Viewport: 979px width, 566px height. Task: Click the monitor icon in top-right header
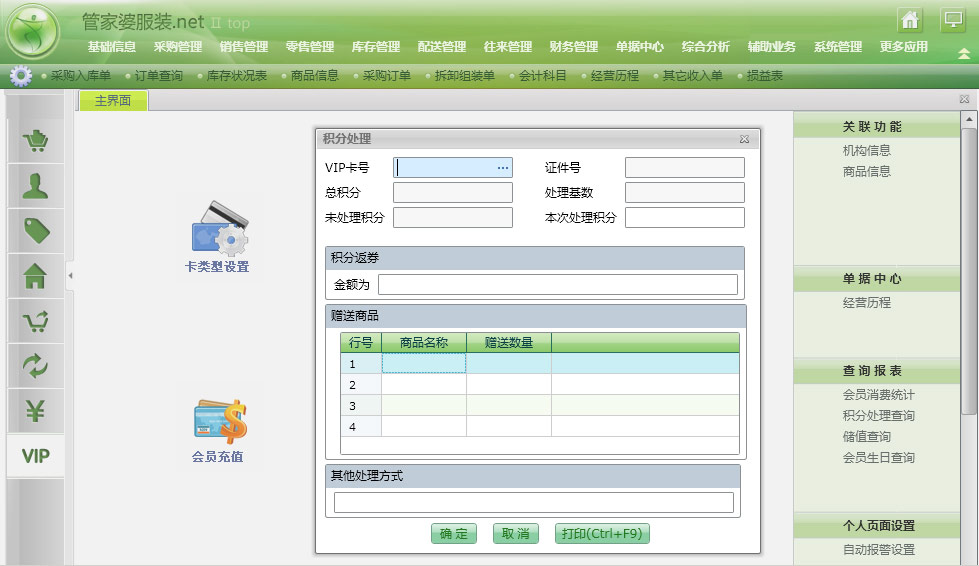click(x=951, y=20)
